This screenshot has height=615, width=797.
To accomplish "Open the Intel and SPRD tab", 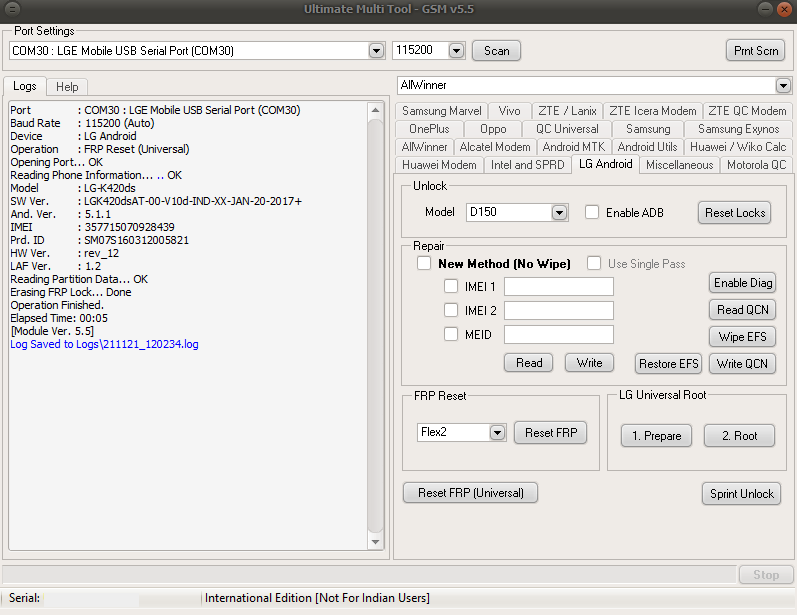I will (x=528, y=165).
